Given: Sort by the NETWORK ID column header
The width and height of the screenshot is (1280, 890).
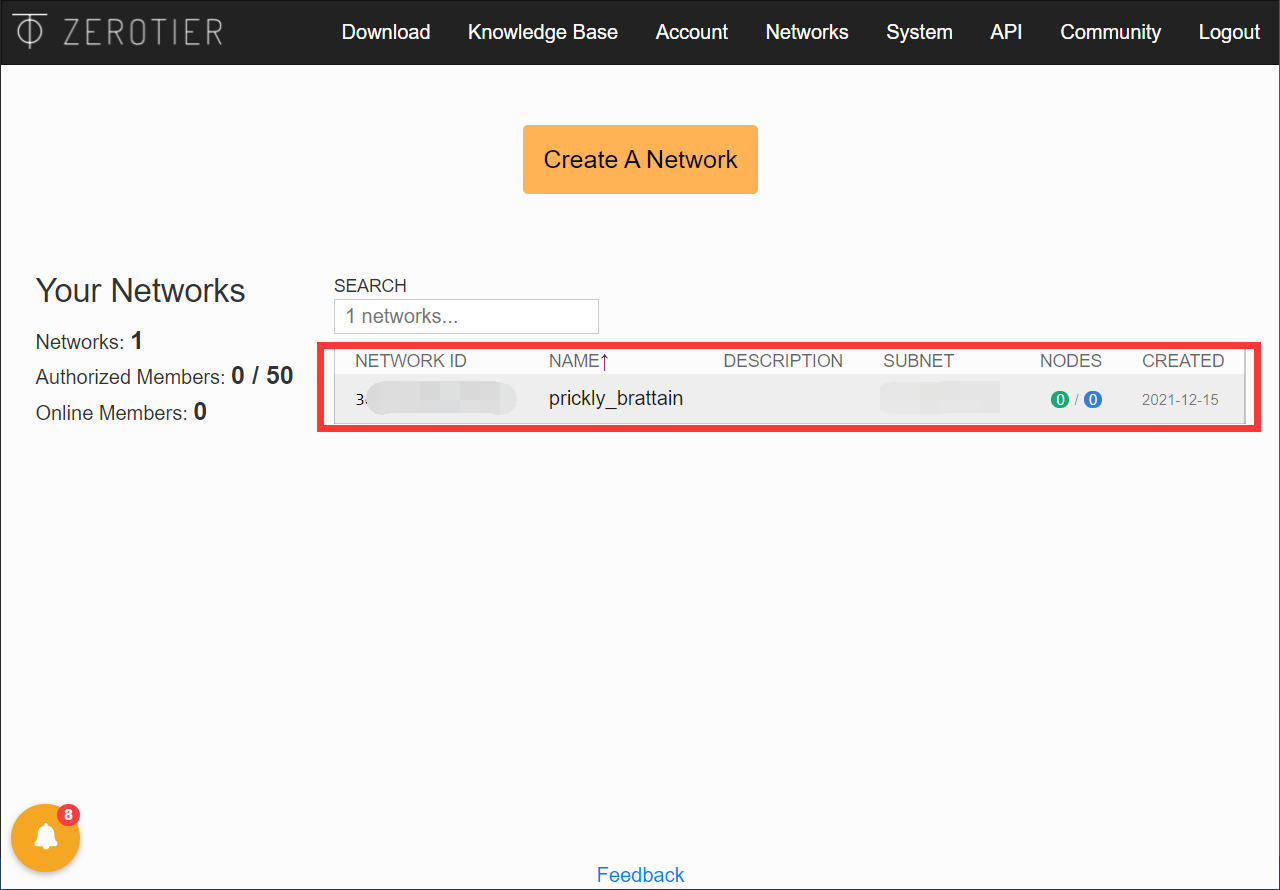Looking at the screenshot, I should tap(411, 361).
